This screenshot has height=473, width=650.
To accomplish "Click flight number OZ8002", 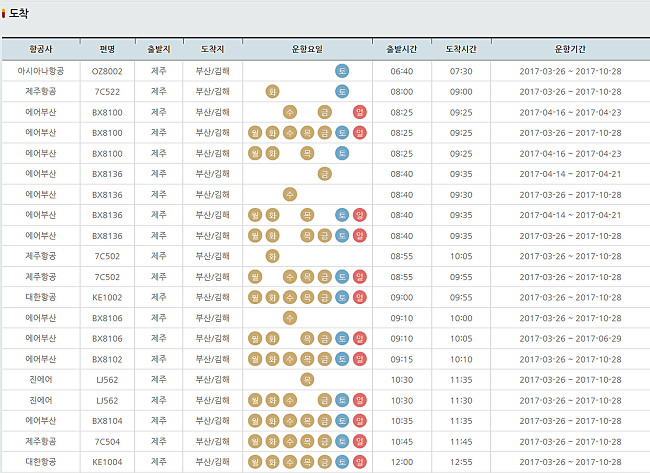I will (x=107, y=71).
